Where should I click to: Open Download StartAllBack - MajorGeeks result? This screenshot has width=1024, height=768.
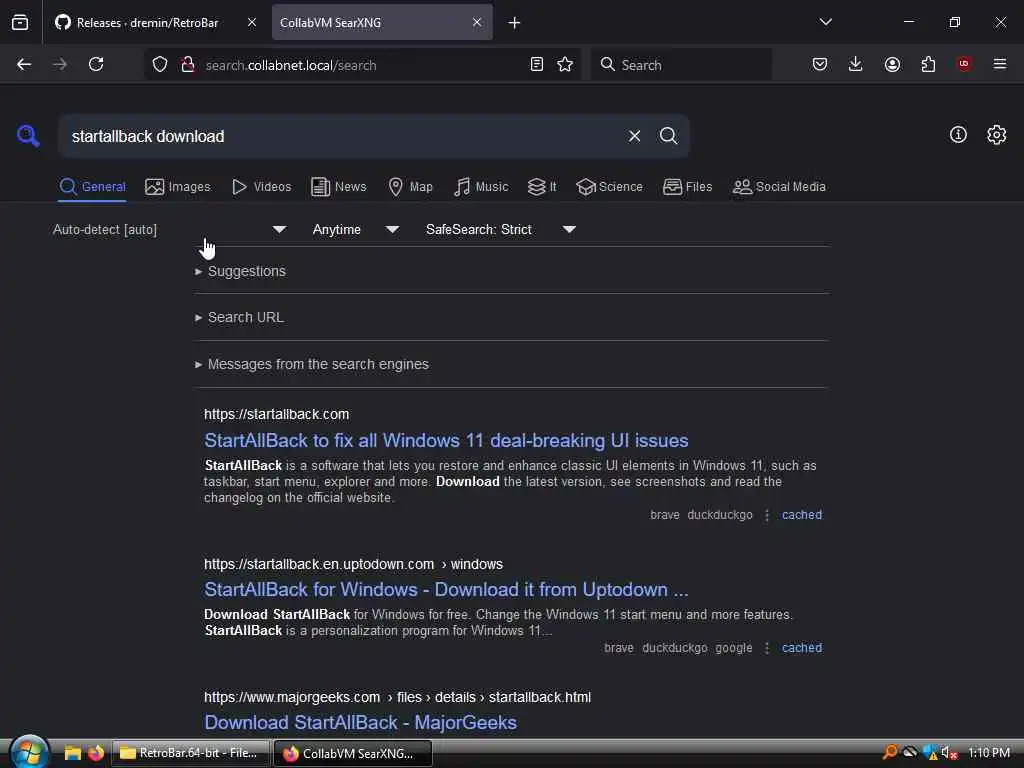pyautogui.click(x=360, y=722)
